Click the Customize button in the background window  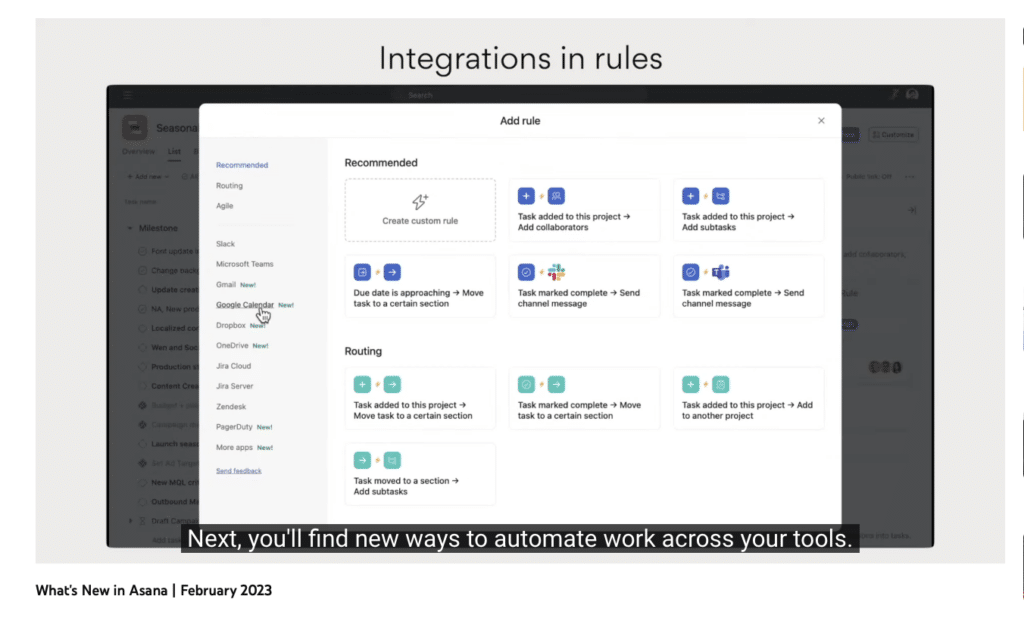pyautogui.click(x=893, y=135)
